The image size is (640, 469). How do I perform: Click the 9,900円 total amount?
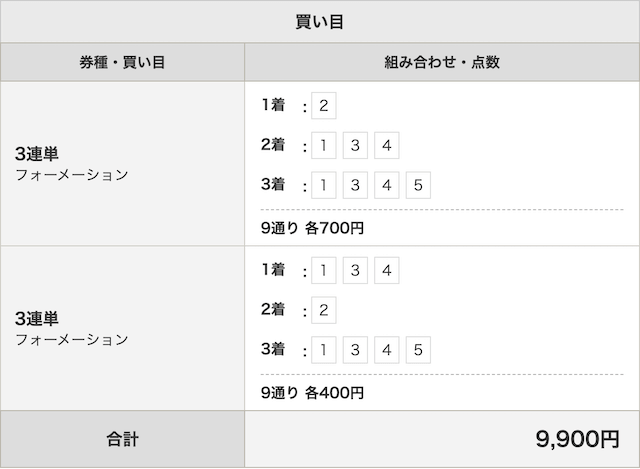click(x=578, y=439)
